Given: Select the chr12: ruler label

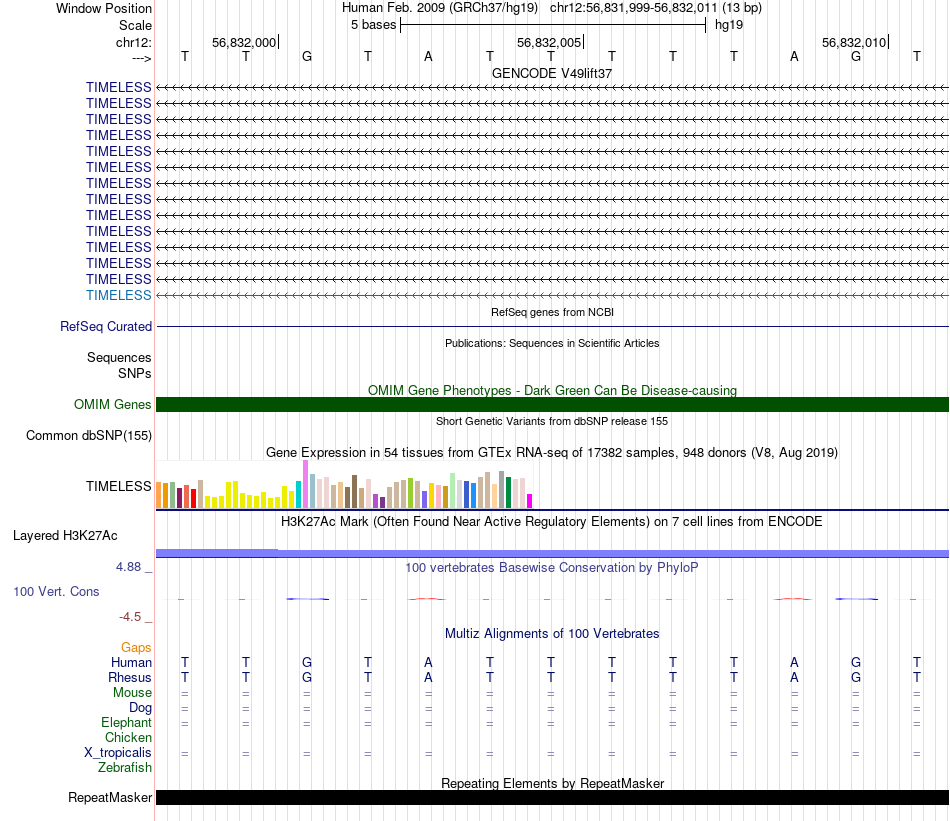Looking at the screenshot, I should (134, 42).
